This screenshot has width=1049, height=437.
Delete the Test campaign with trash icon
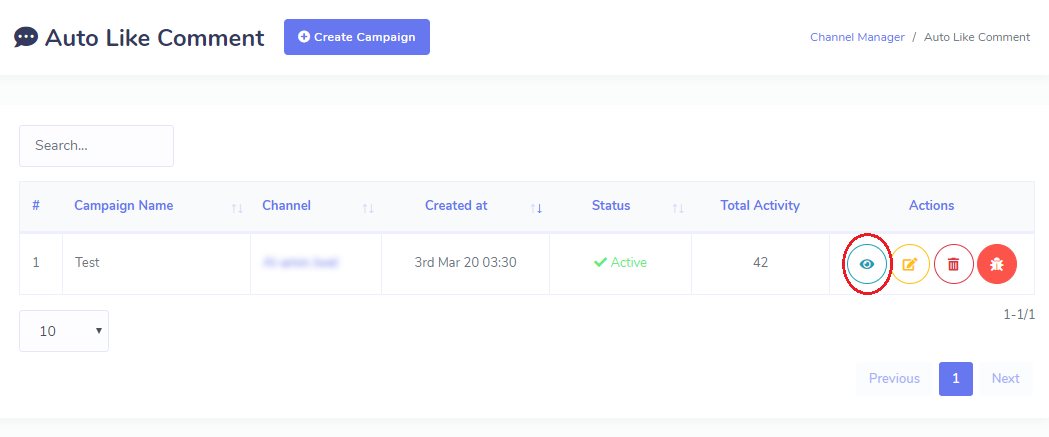tap(953, 264)
